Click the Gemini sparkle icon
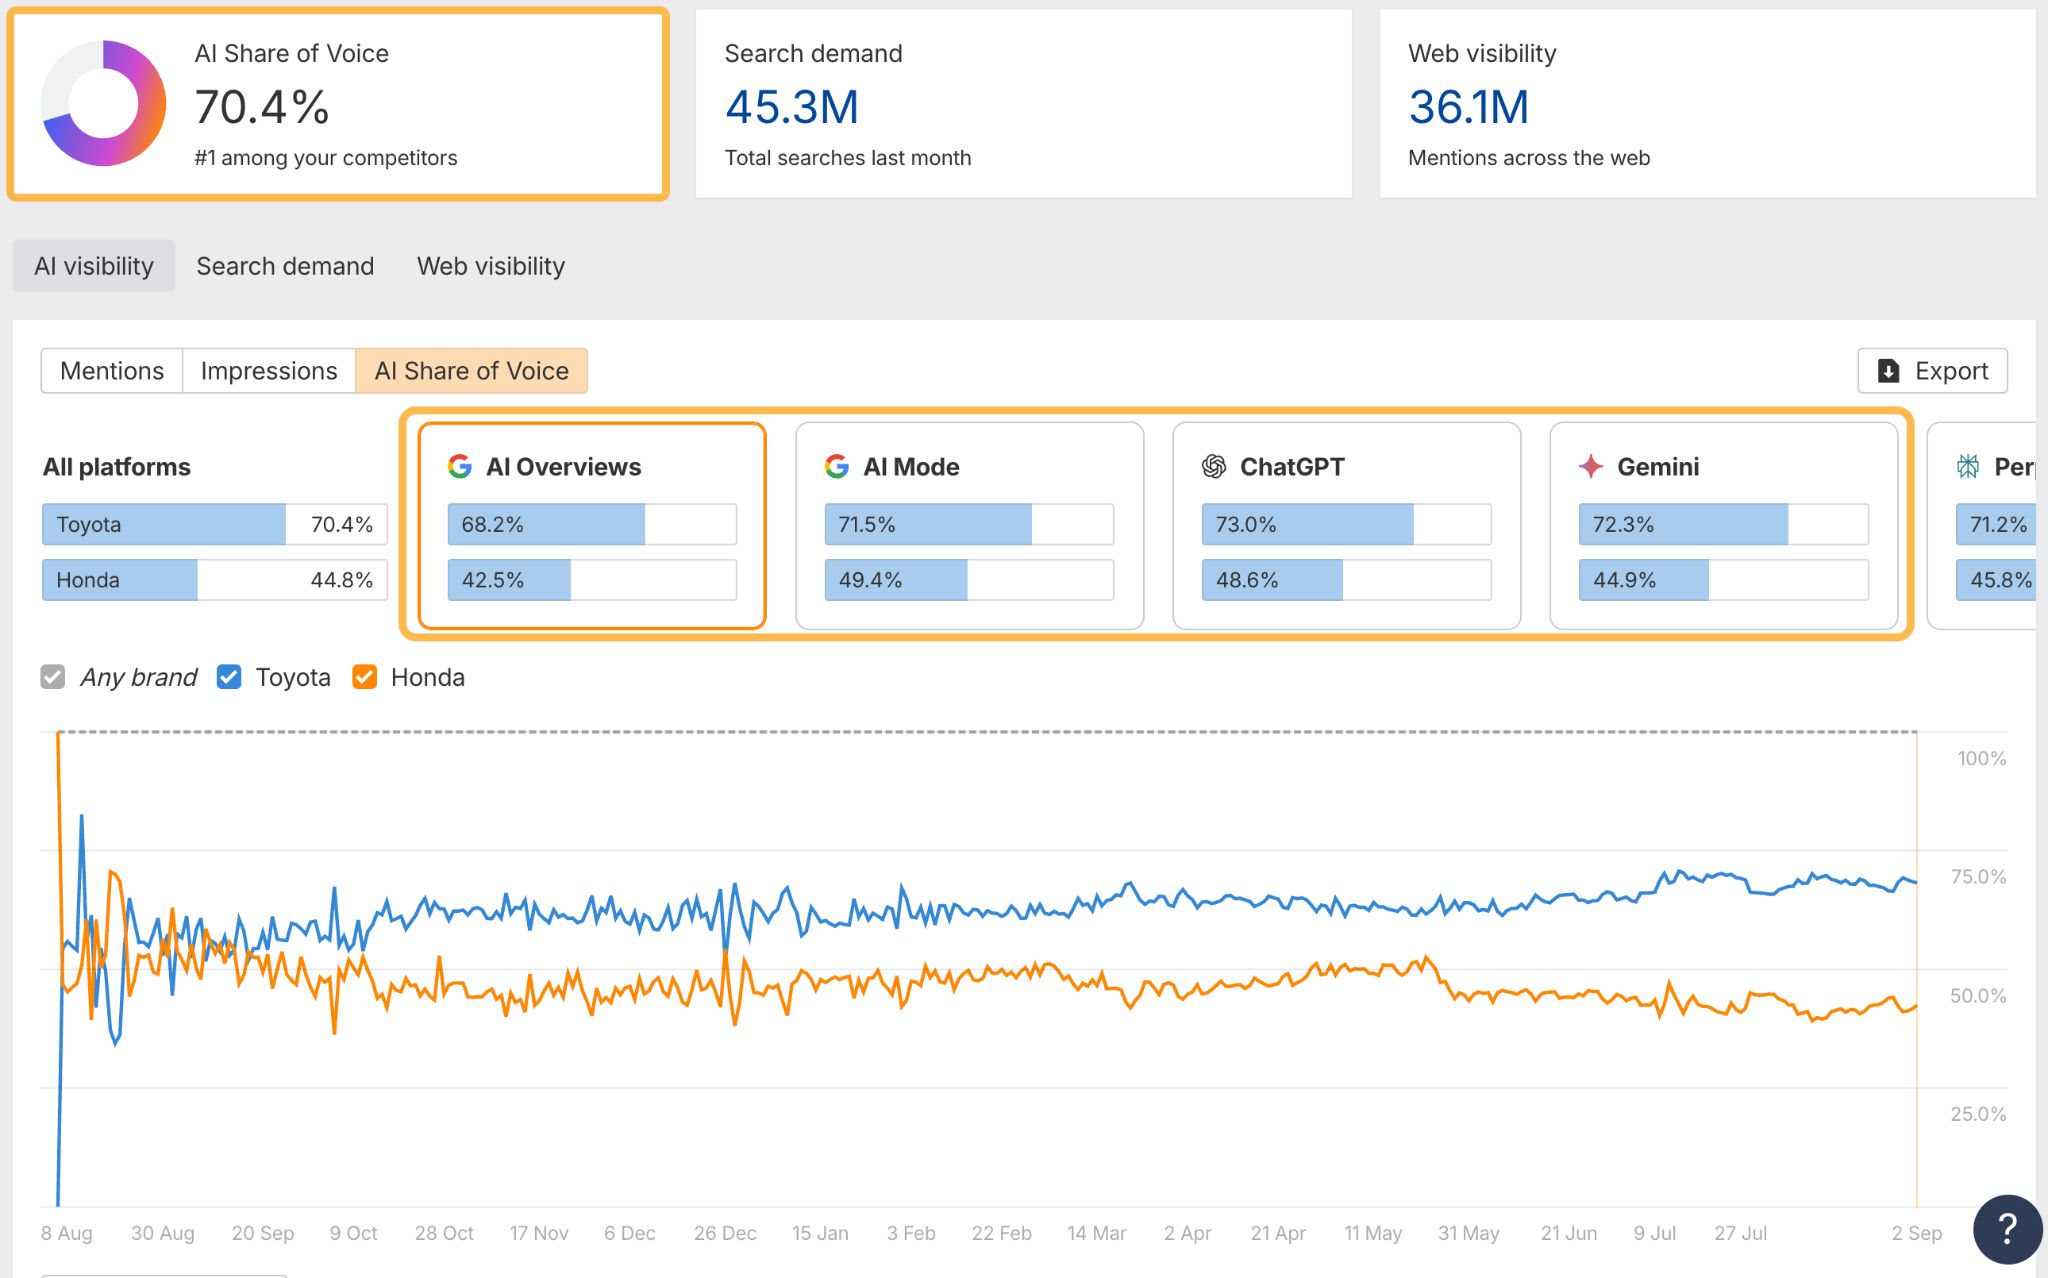 pyautogui.click(x=1591, y=467)
